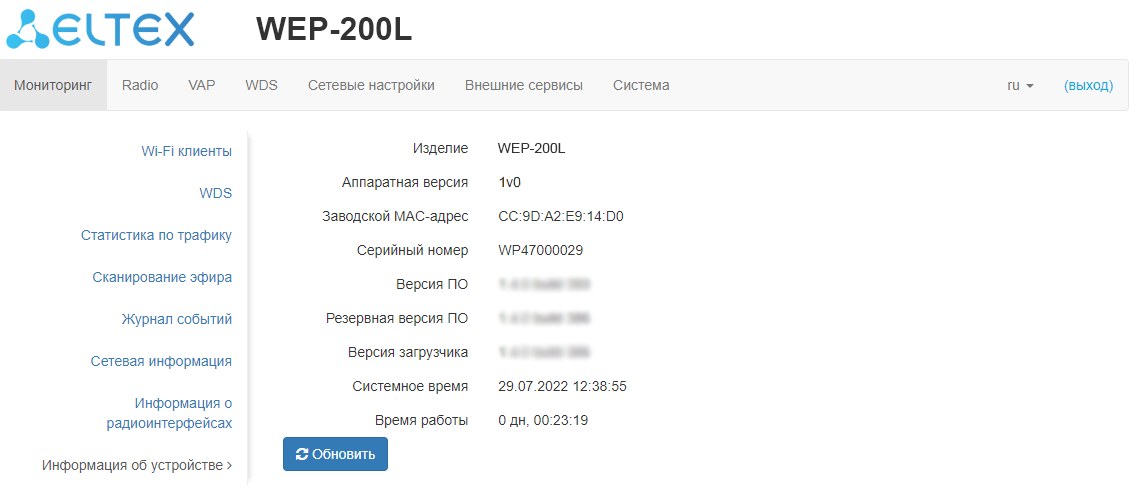1129x489 pixels.
Task: Click the (выход) logout link
Action: [x=1088, y=86]
